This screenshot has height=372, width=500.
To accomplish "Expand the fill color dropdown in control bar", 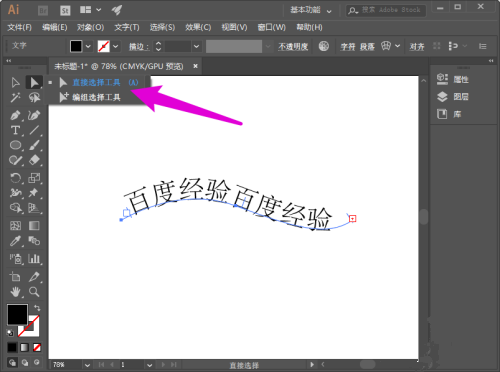I will (88, 46).
